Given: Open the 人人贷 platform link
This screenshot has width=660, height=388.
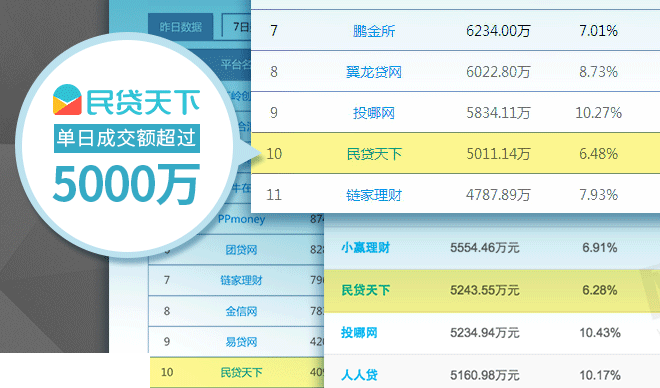Looking at the screenshot, I should point(359,375).
